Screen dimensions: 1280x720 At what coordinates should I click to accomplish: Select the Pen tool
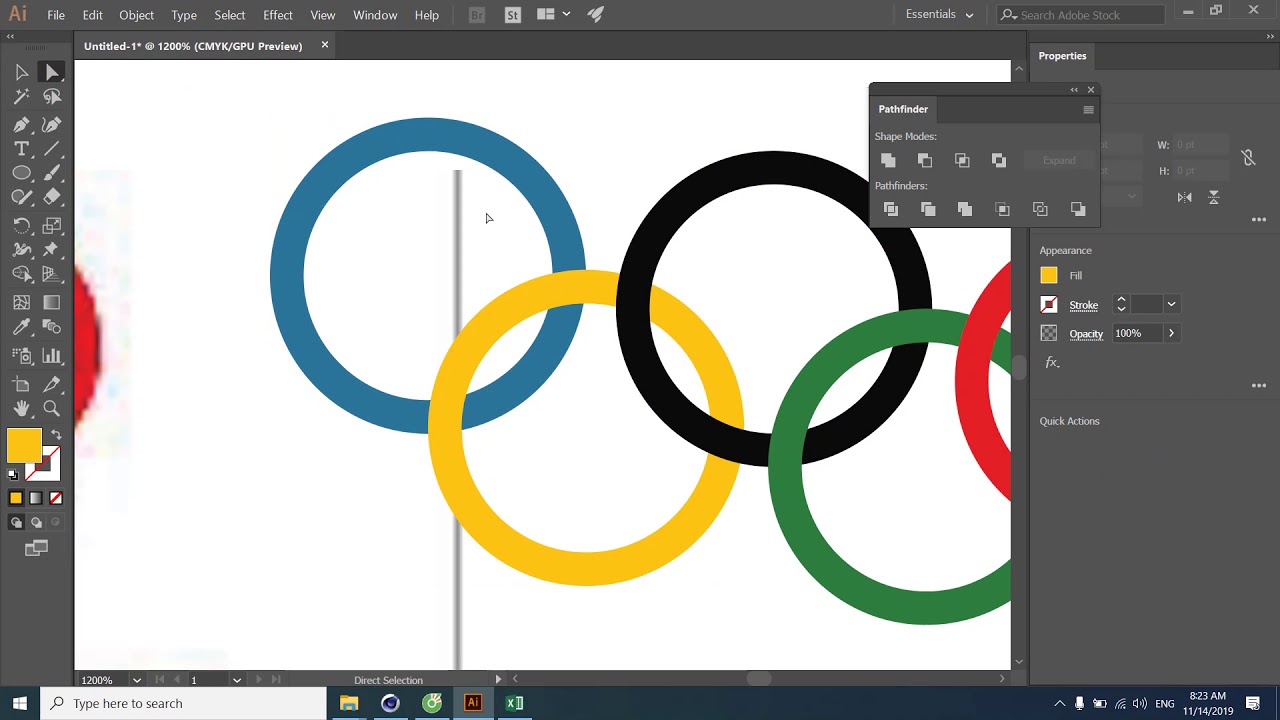(x=21, y=125)
